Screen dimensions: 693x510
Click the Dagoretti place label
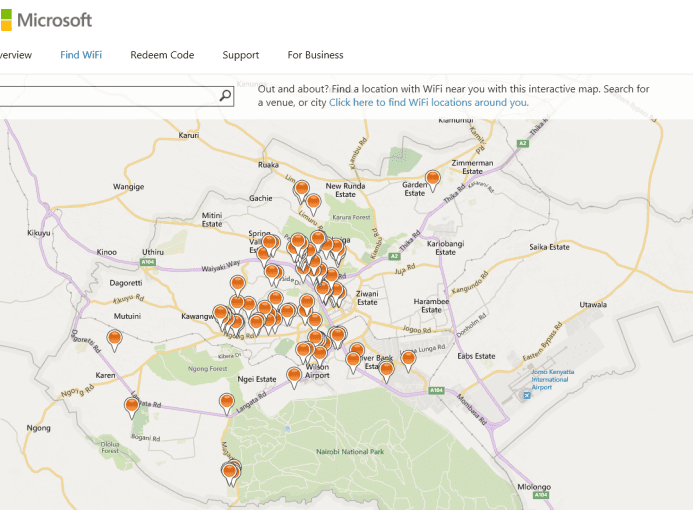126,283
